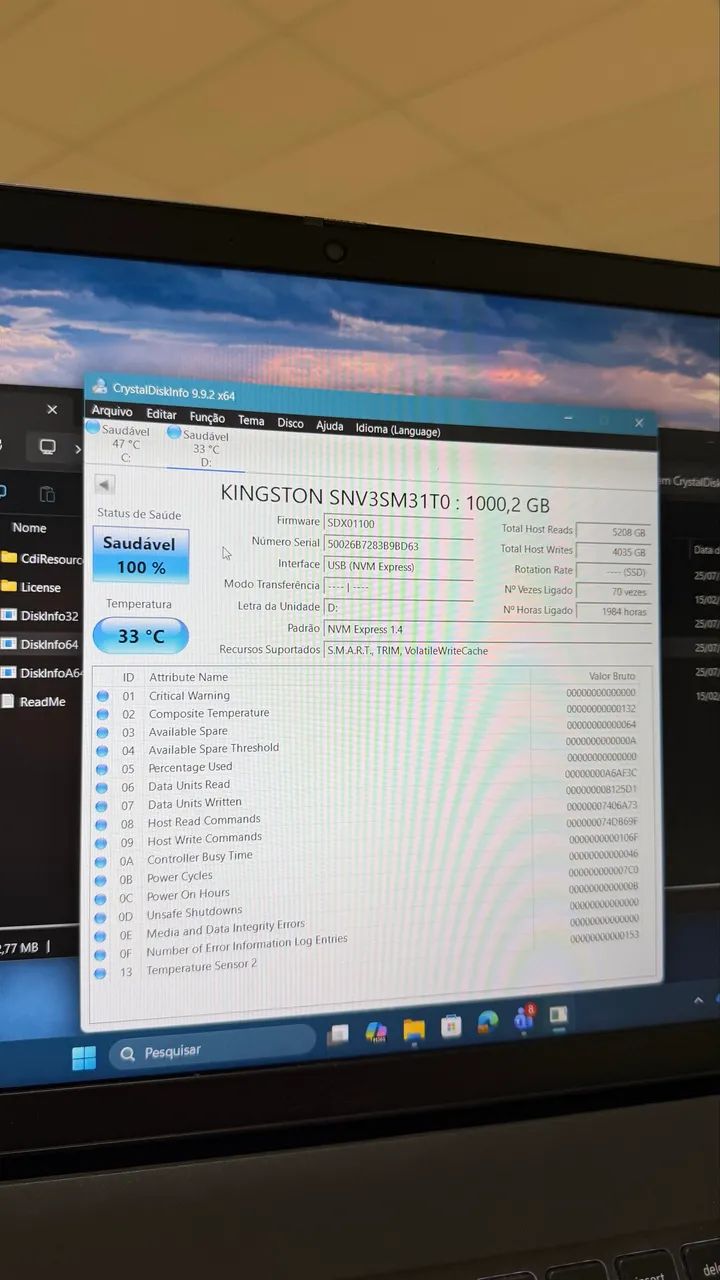Screen dimensions: 720x1280
Task: Select the C: drive tab at 47 °C
Action: coord(122,443)
